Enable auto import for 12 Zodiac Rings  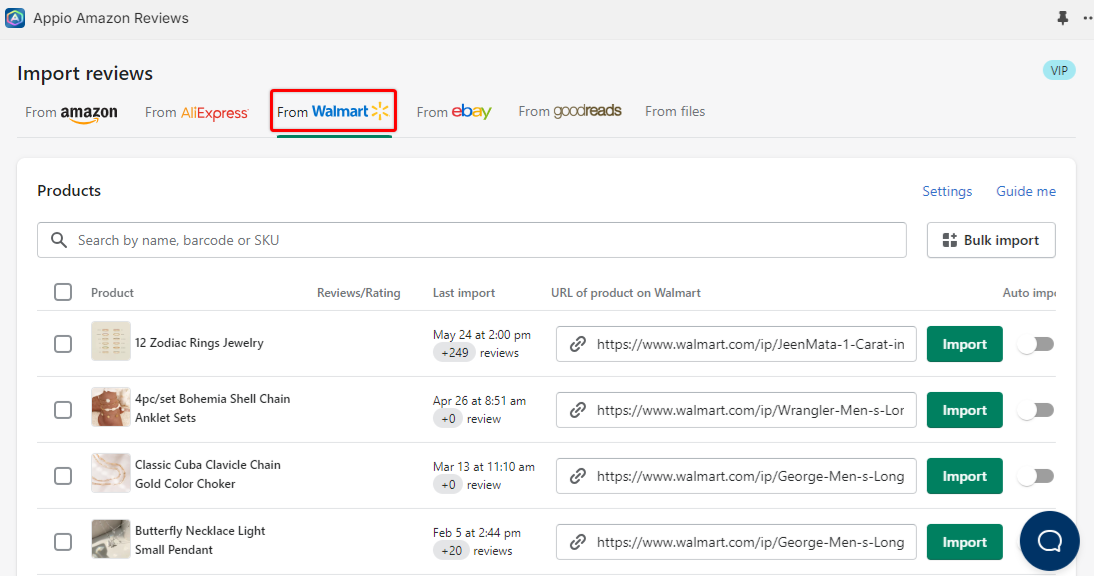1035,344
